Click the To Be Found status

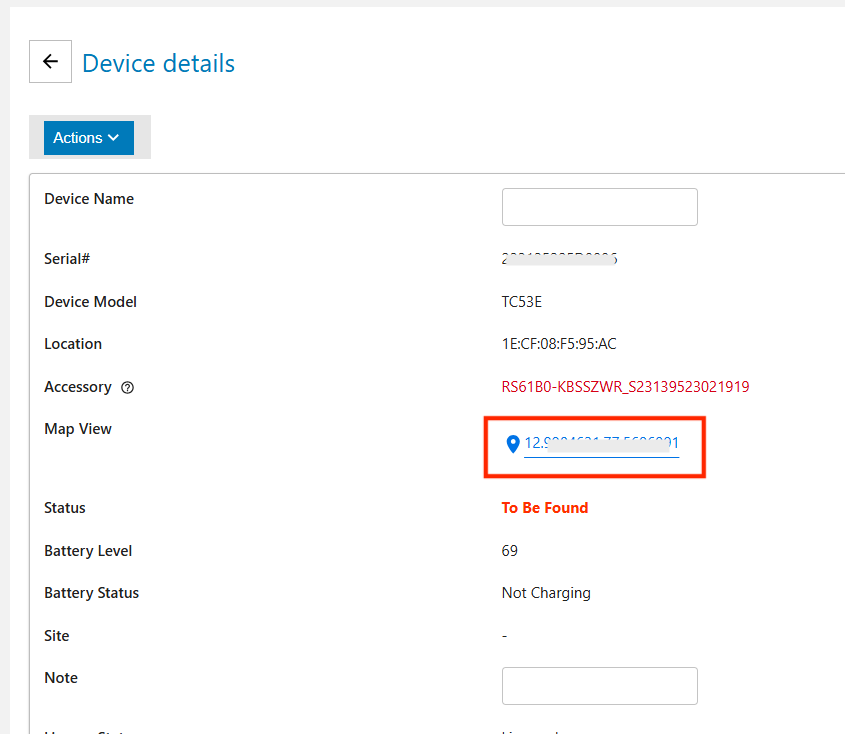tap(544, 508)
